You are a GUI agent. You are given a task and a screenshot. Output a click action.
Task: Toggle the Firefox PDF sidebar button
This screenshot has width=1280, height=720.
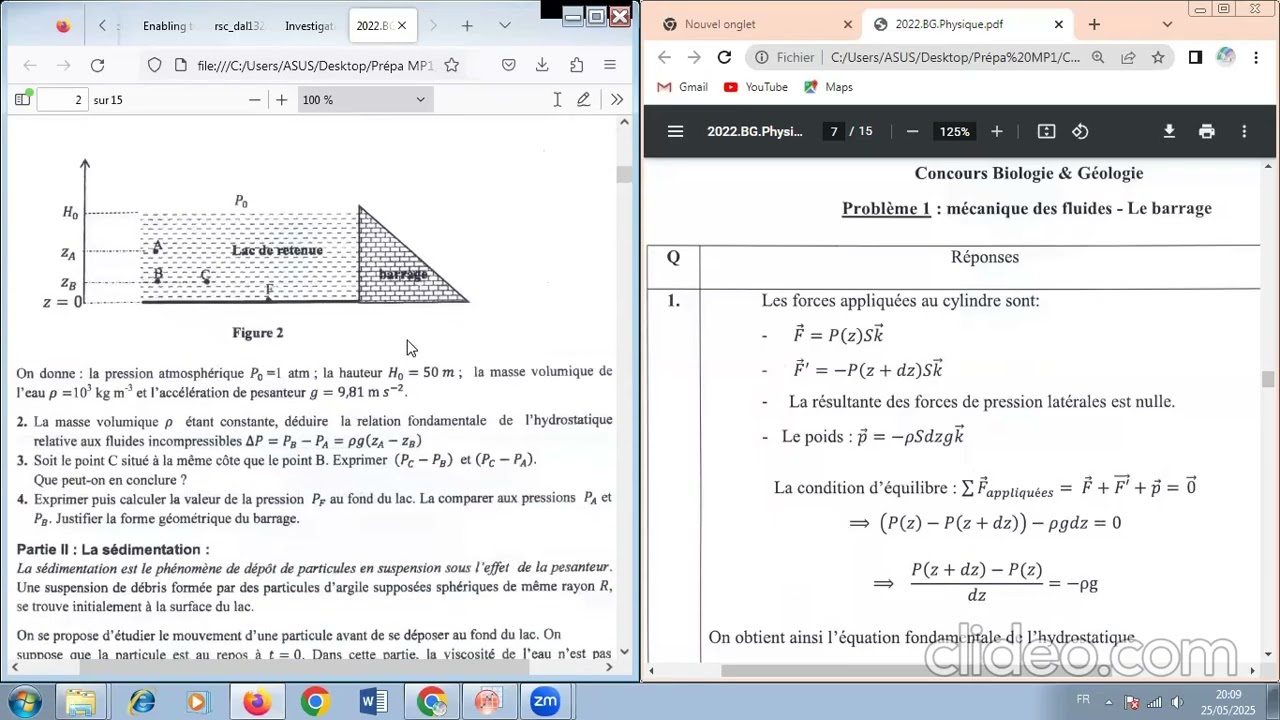[x=22, y=100]
